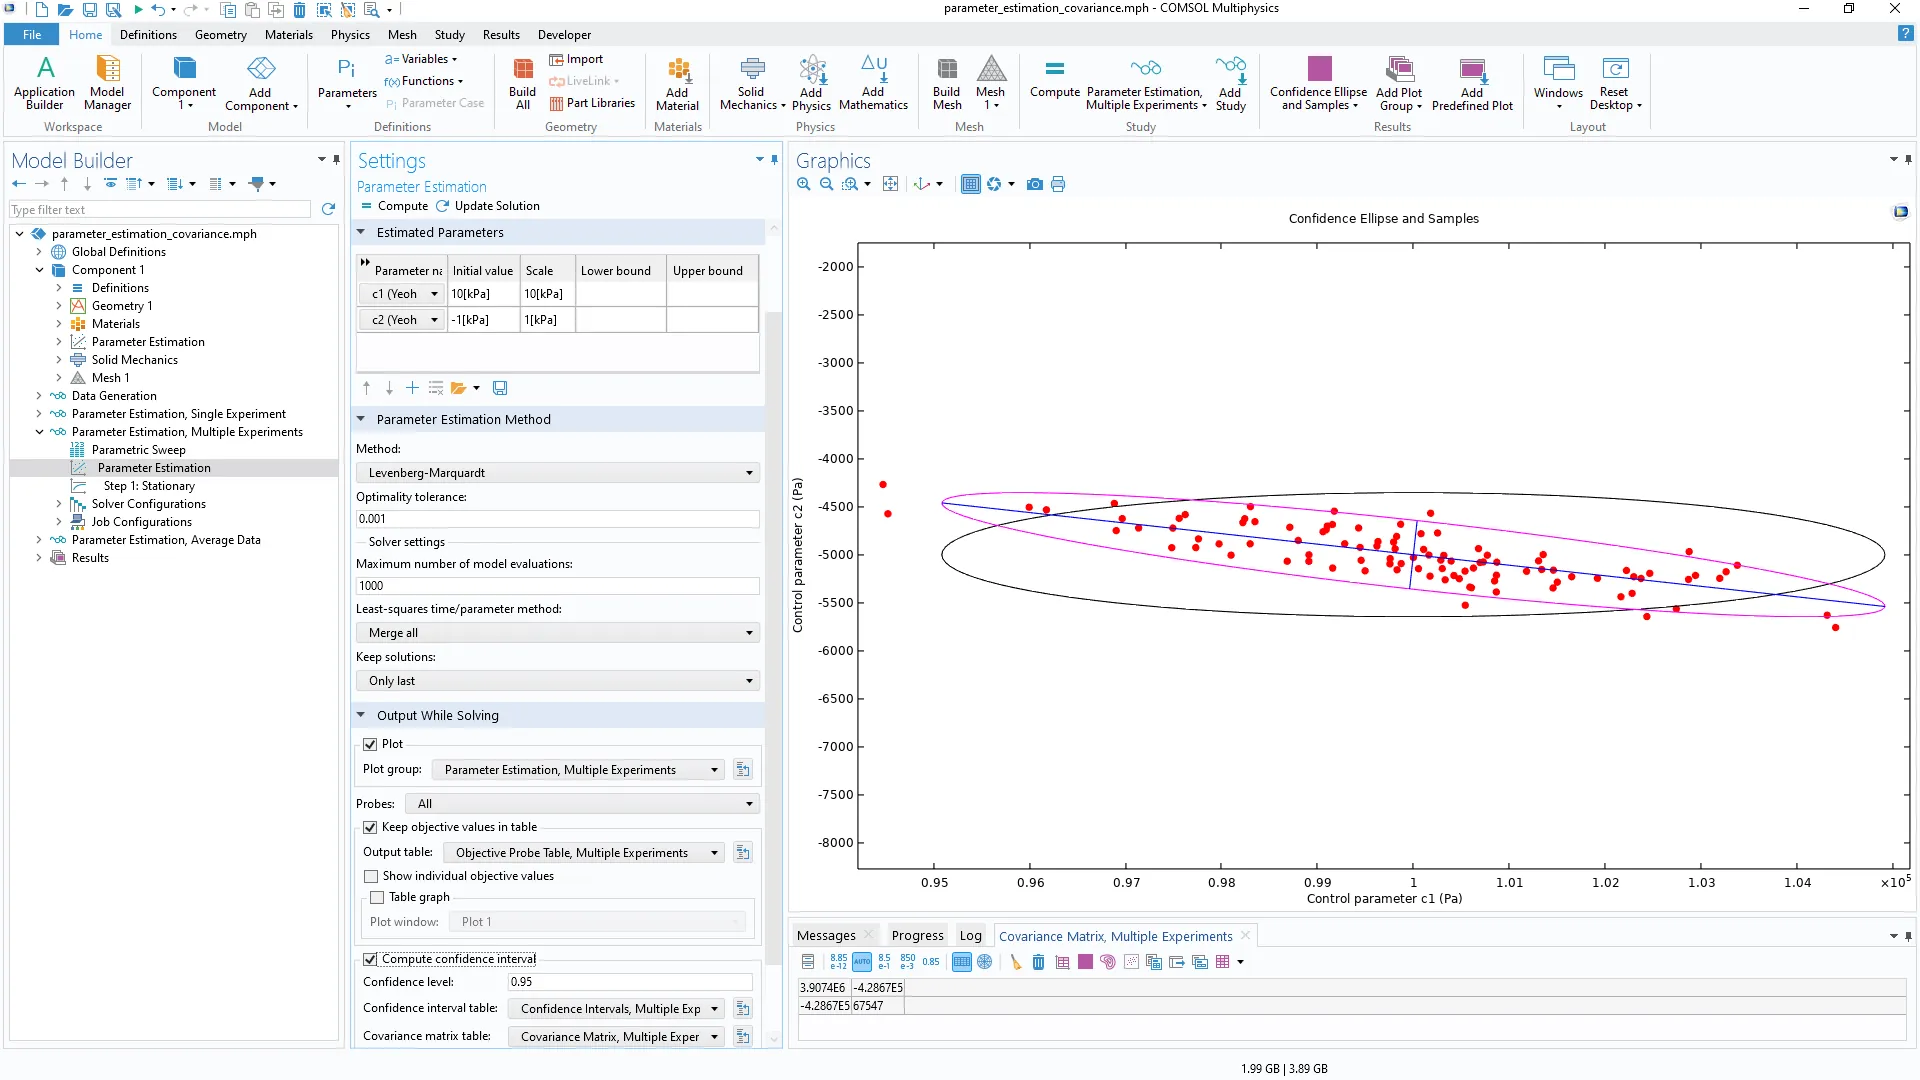Switch to the Log tab
Image resolution: width=1920 pixels, height=1080 pixels.
(970, 936)
